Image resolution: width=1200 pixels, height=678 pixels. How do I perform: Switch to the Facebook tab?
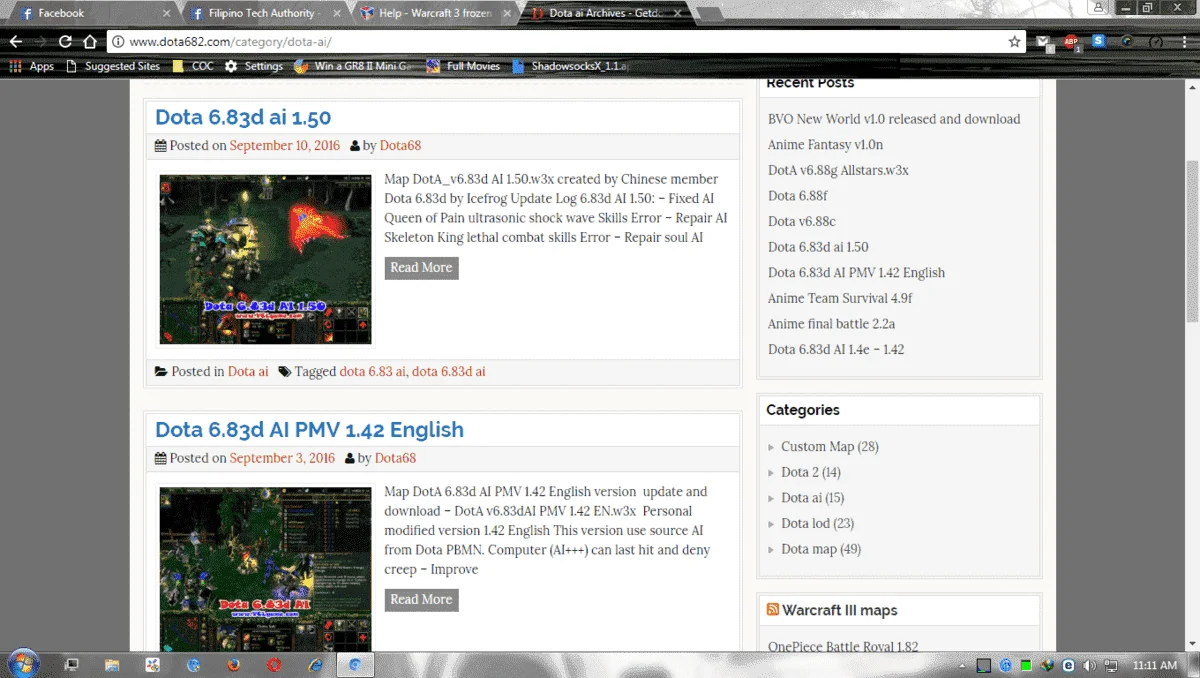[90, 13]
